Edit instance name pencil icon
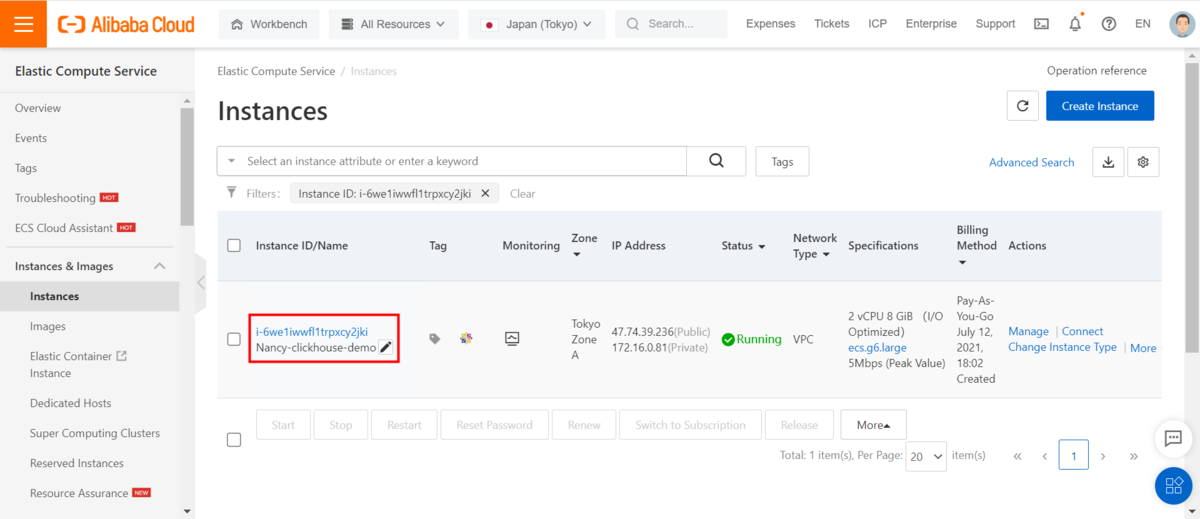1200x519 pixels. [386, 348]
